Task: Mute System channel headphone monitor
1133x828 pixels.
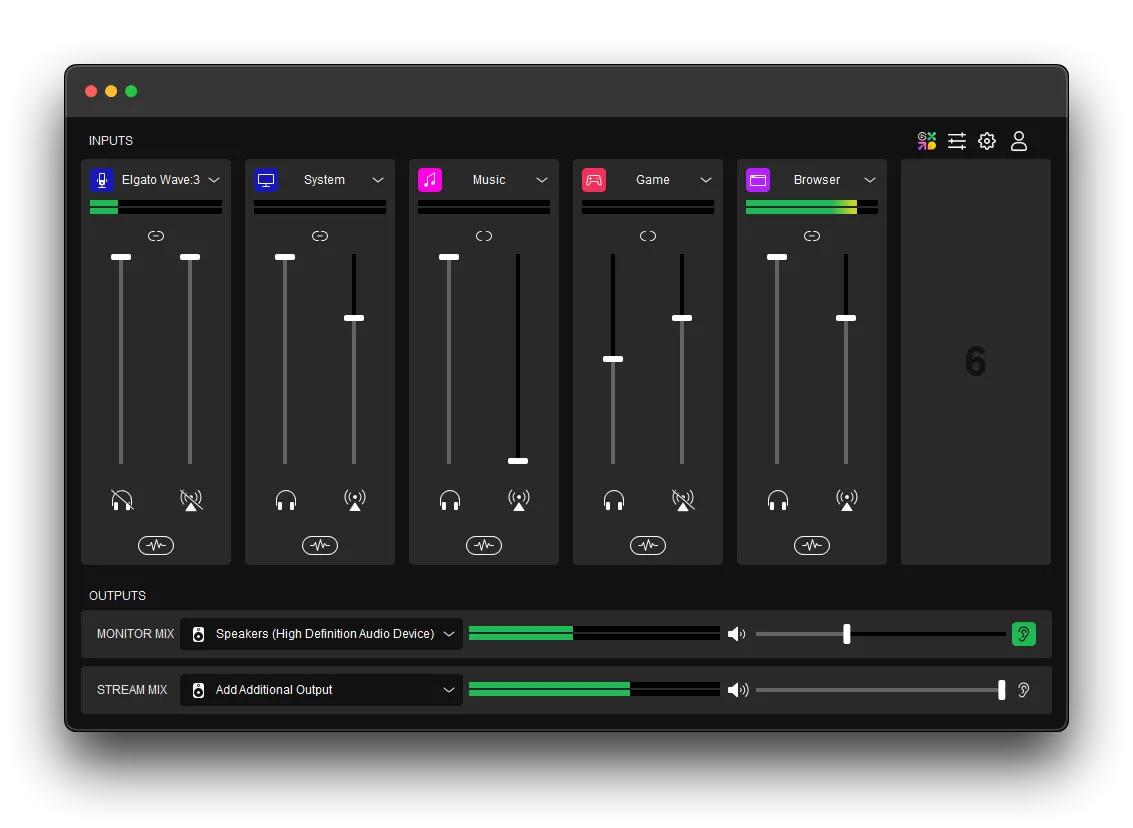Action: pos(286,500)
